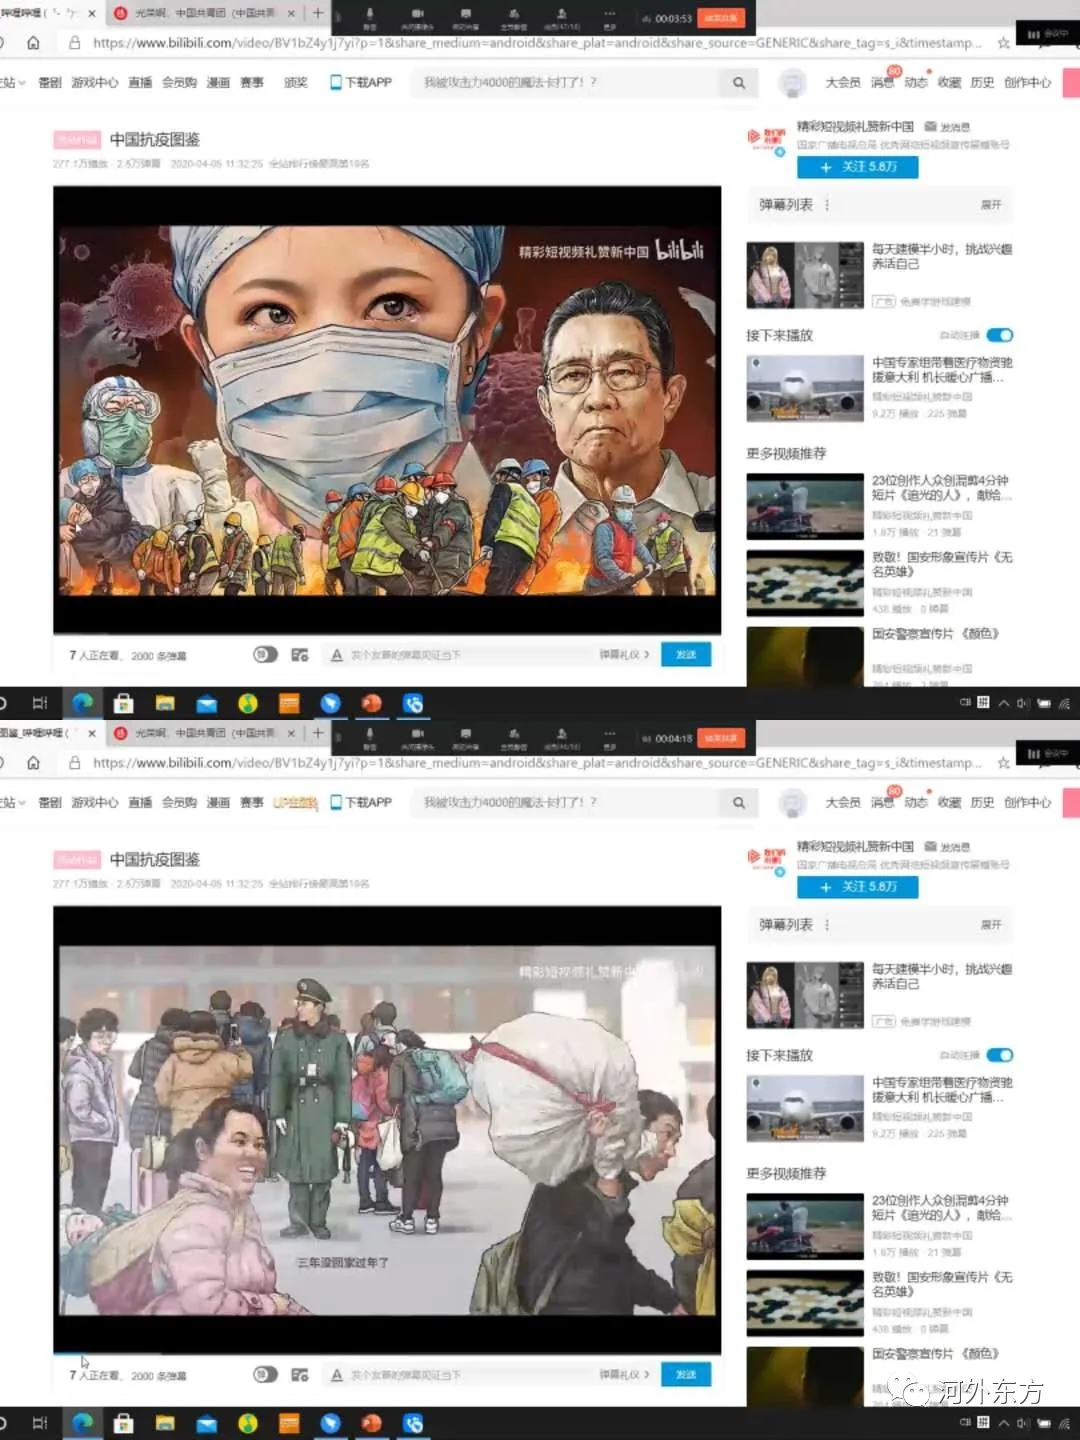Open the Microsoft Store icon in the lower taskbar
The width and height of the screenshot is (1080, 1440).
pyautogui.click(x=124, y=1423)
